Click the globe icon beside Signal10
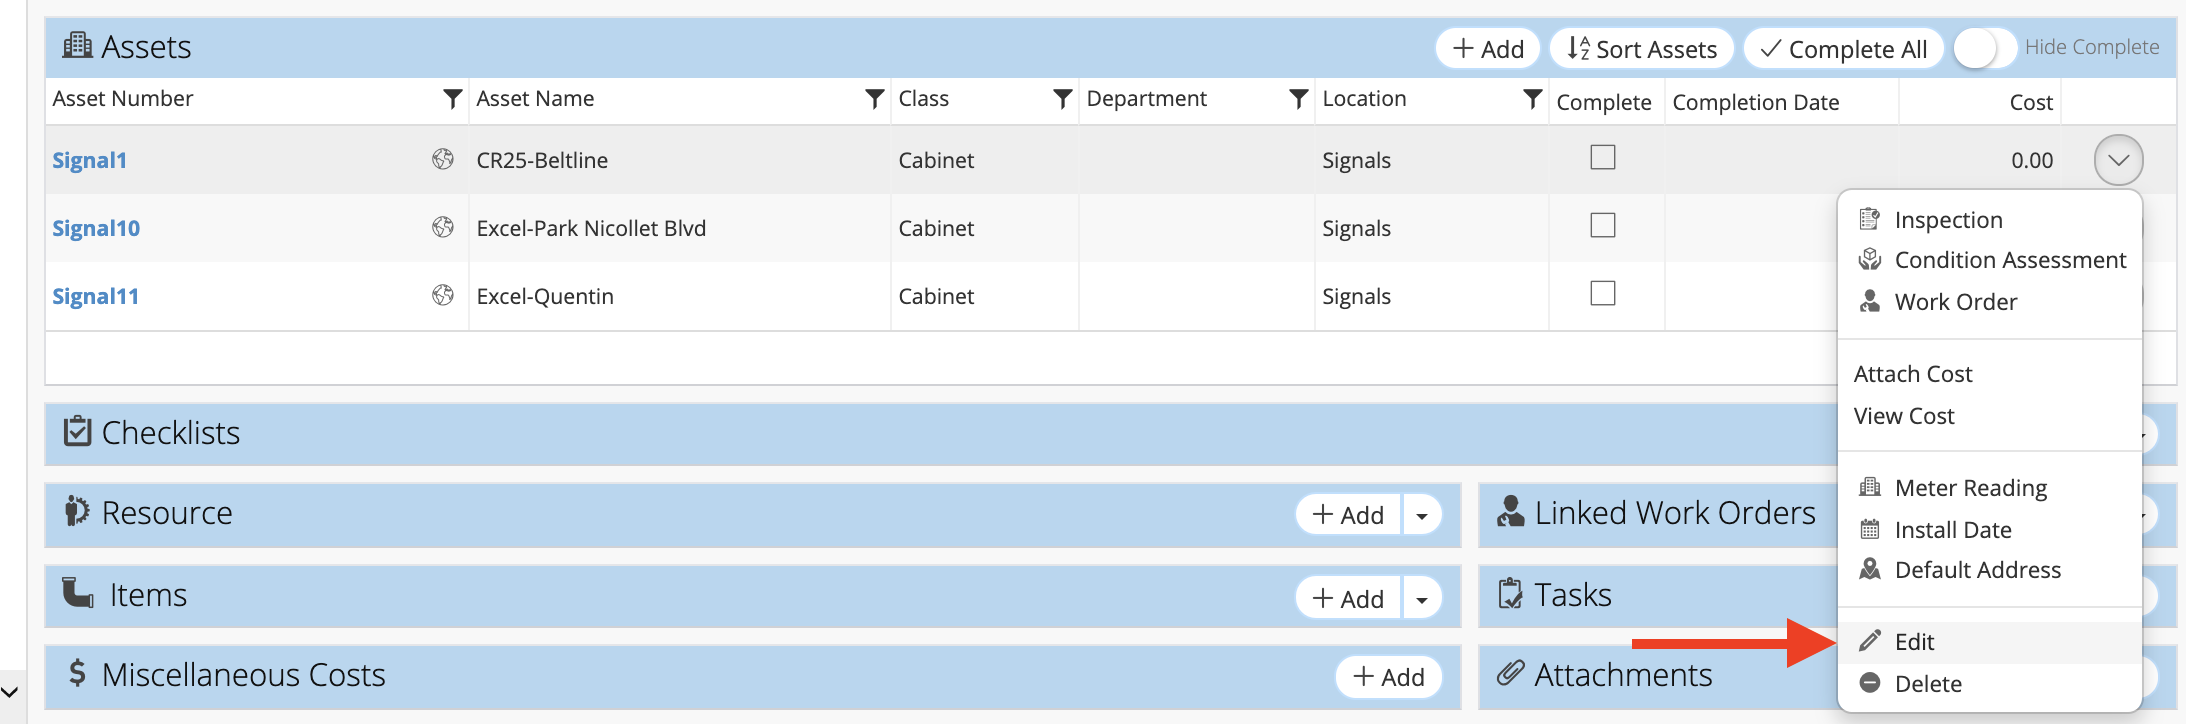This screenshot has height=724, width=2186. click(x=443, y=227)
